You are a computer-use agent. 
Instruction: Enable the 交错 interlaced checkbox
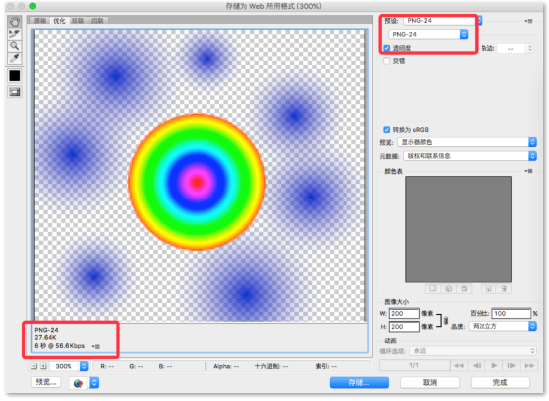point(387,61)
